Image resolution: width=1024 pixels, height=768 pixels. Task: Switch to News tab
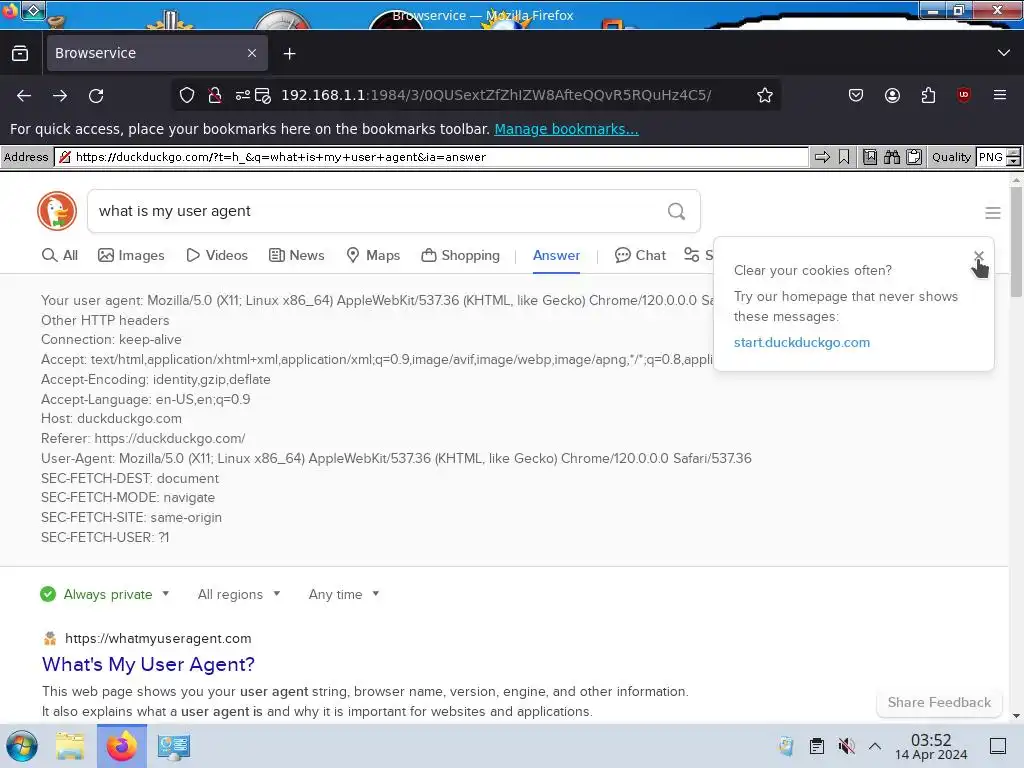(x=296, y=255)
